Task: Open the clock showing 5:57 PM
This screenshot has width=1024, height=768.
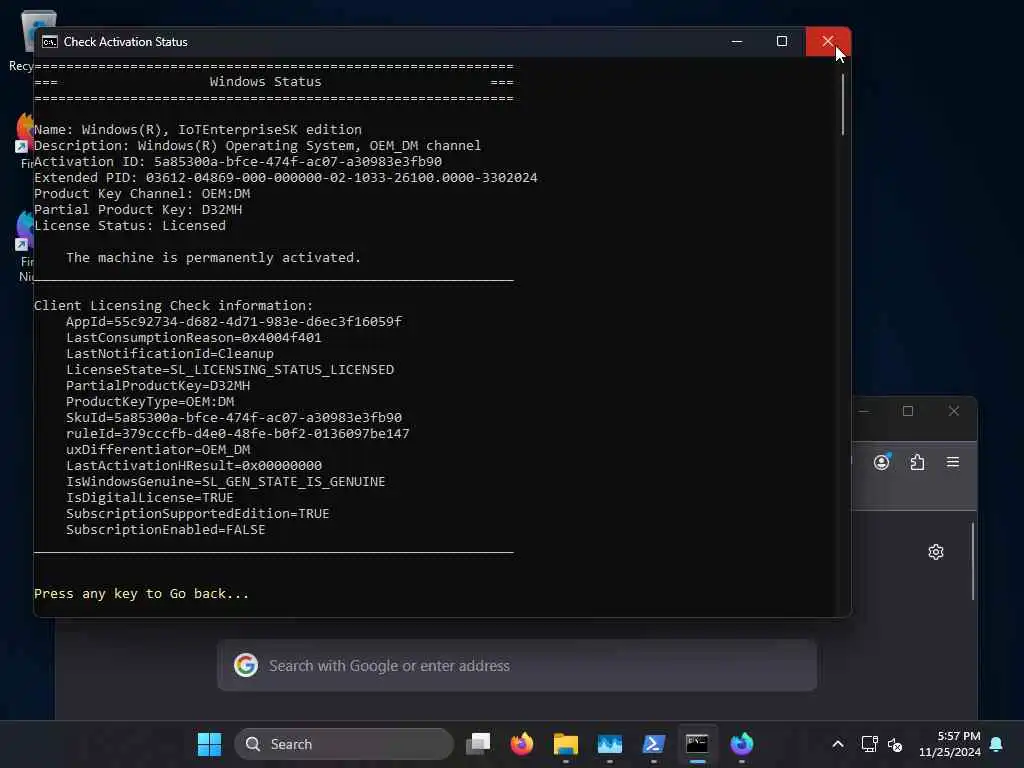Action: pyautogui.click(x=950, y=744)
